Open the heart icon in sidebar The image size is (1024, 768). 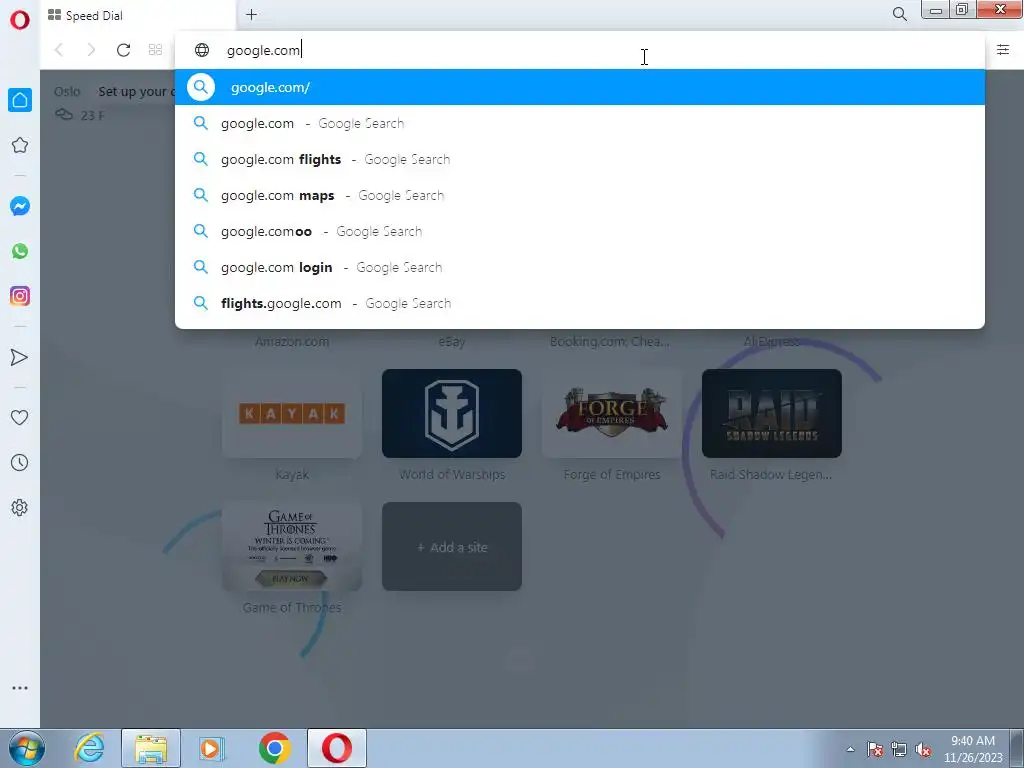20,418
